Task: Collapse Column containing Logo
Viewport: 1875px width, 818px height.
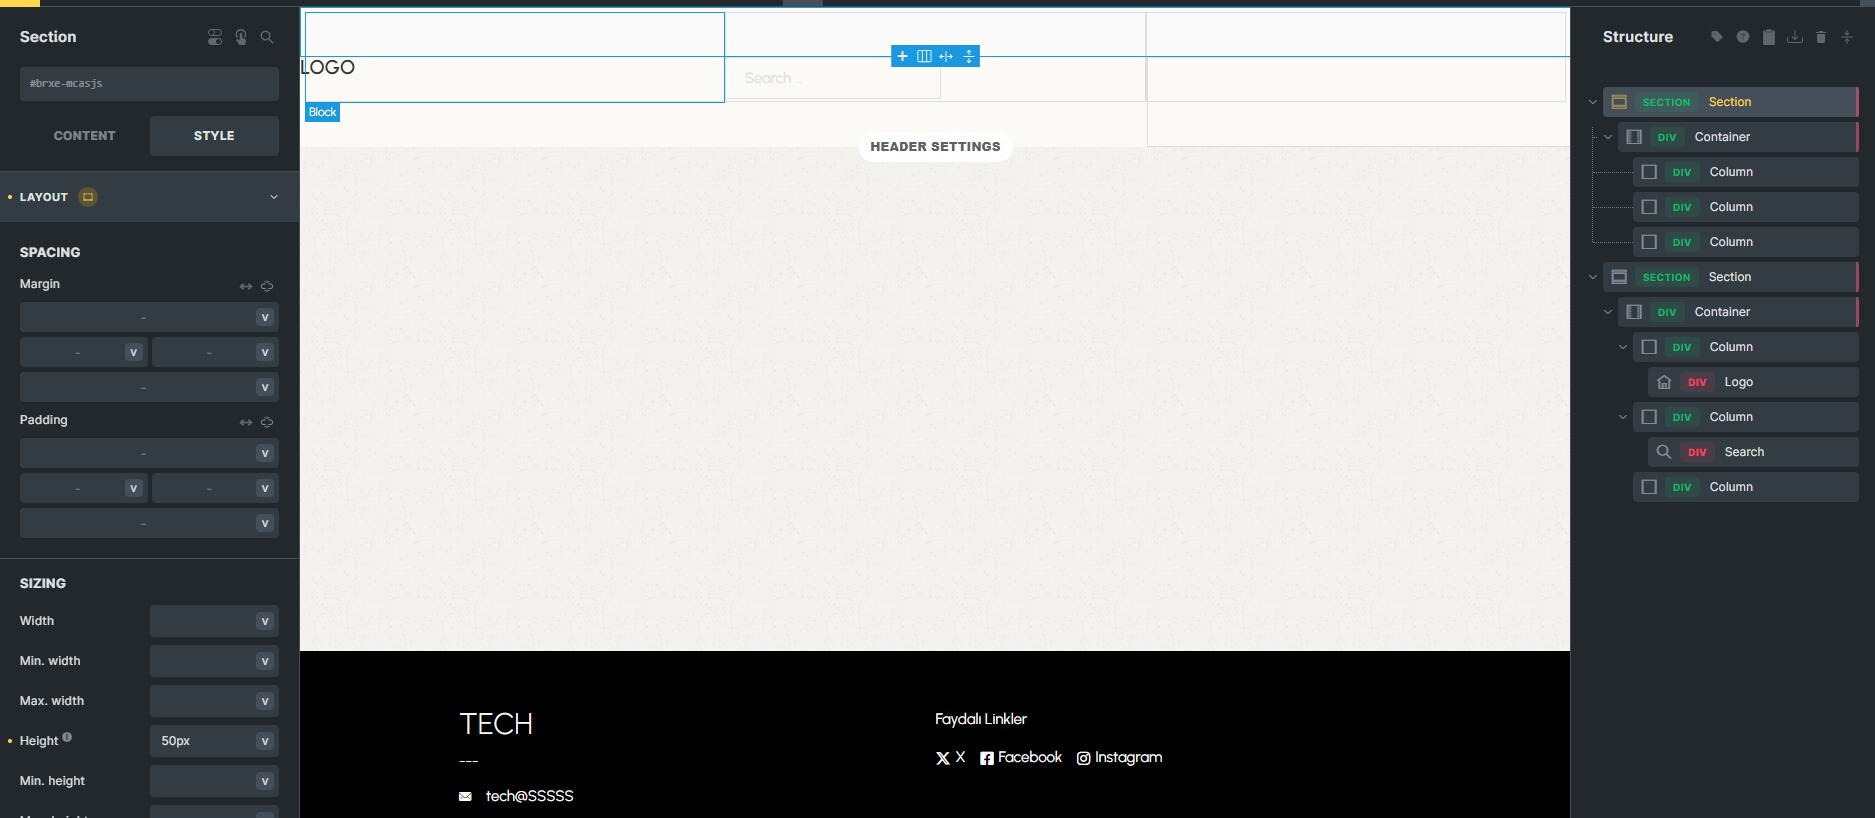Action: pyautogui.click(x=1623, y=347)
